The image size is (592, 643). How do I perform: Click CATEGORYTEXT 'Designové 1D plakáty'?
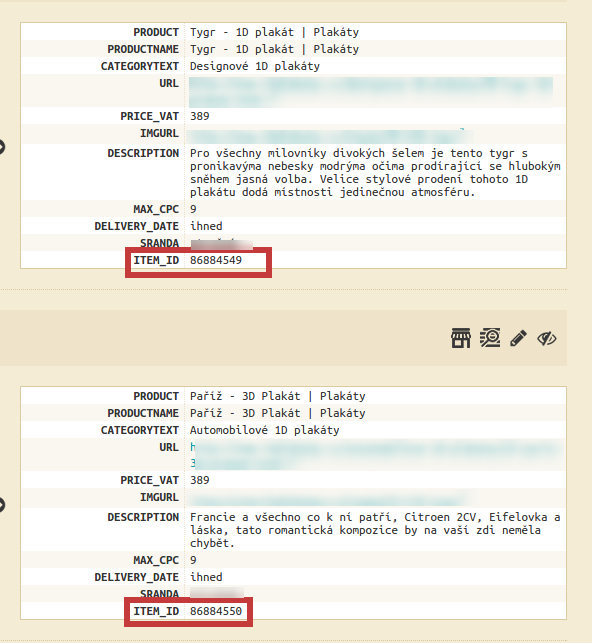coord(255,66)
